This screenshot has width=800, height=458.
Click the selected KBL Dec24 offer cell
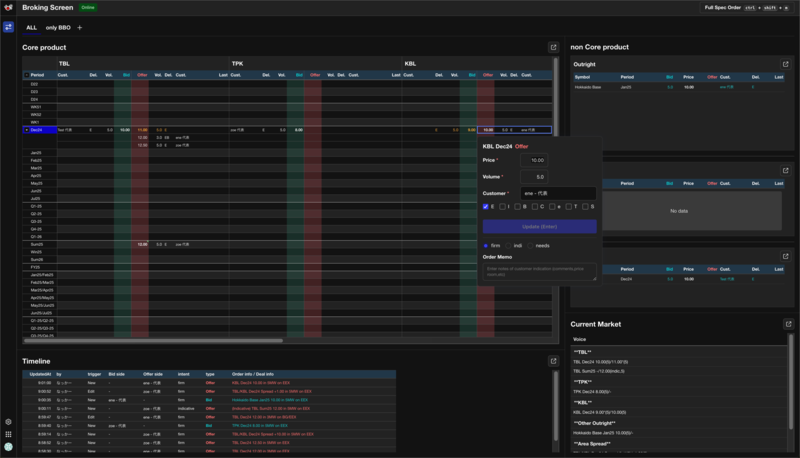click(x=514, y=130)
